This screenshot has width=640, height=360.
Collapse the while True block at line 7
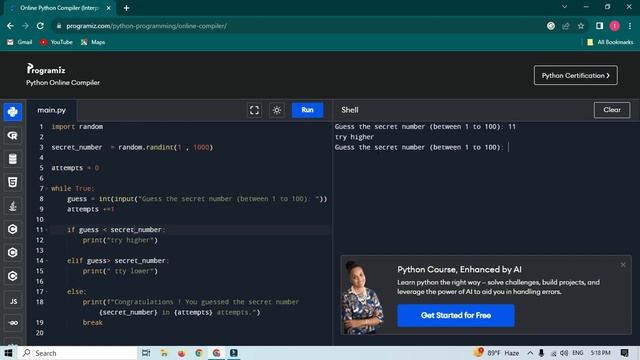coord(47,189)
